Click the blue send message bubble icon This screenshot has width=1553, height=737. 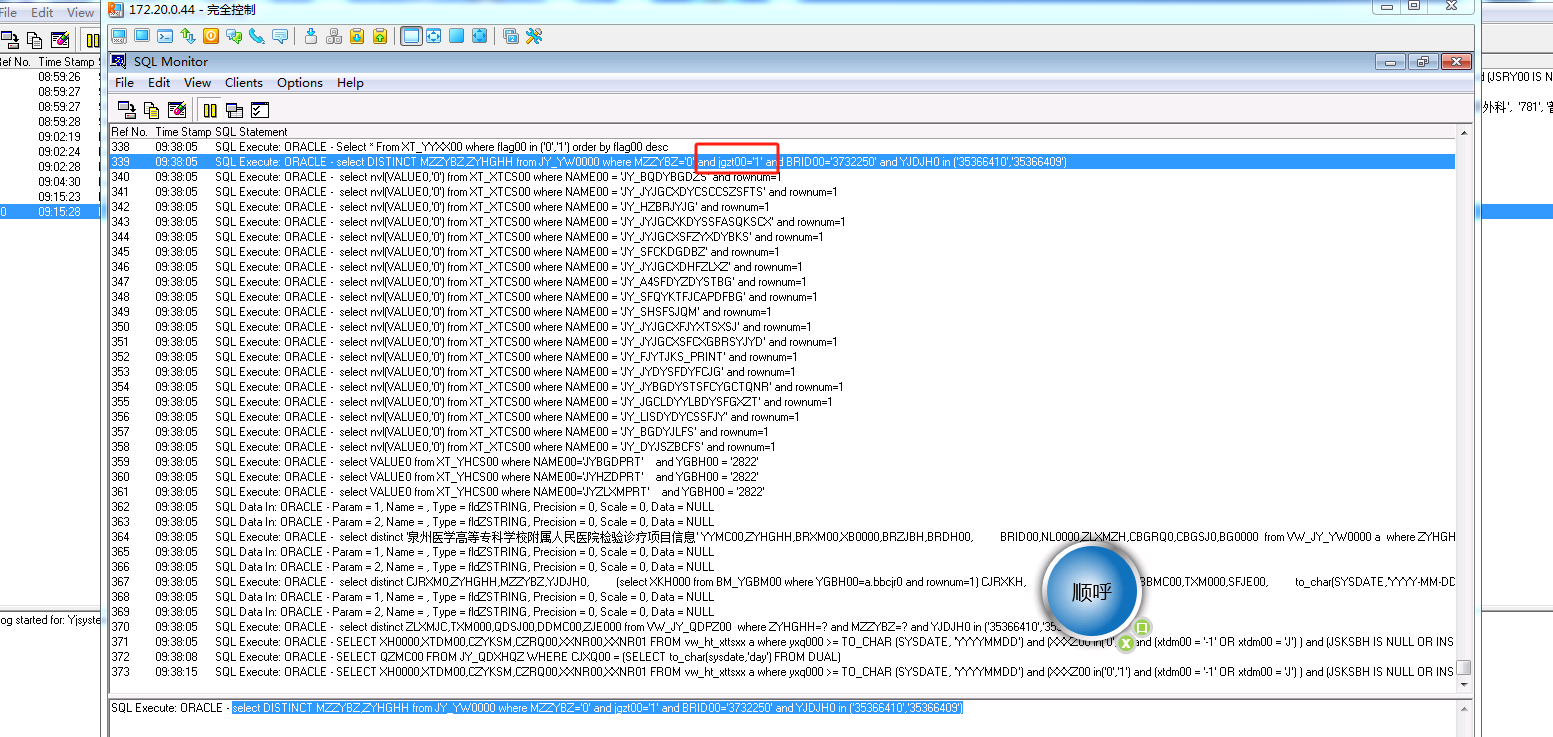[x=280, y=36]
